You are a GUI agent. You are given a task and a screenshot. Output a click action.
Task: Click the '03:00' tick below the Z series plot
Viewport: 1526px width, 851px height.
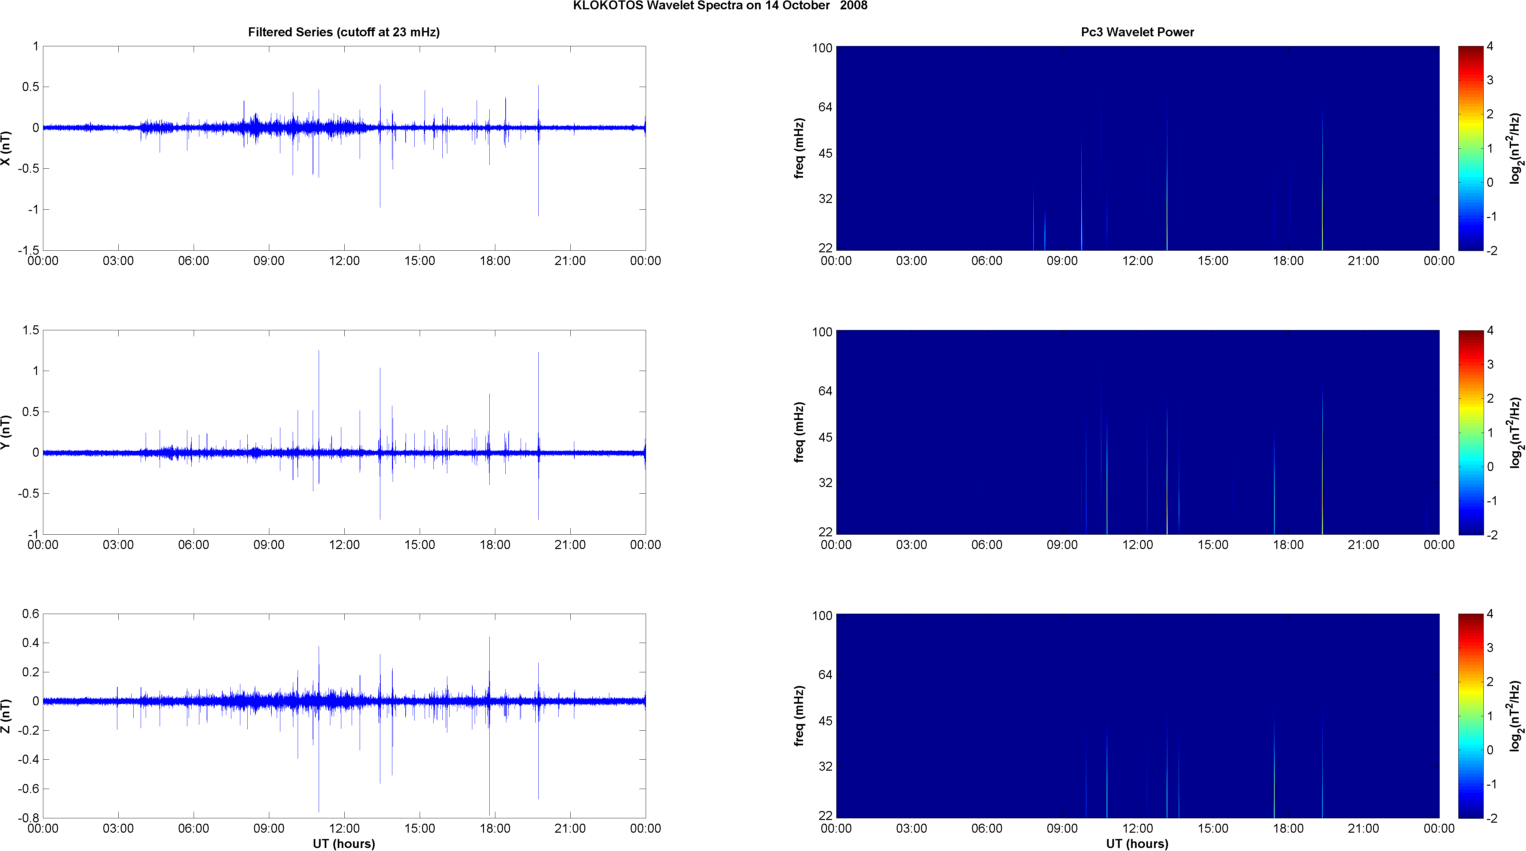tap(118, 828)
